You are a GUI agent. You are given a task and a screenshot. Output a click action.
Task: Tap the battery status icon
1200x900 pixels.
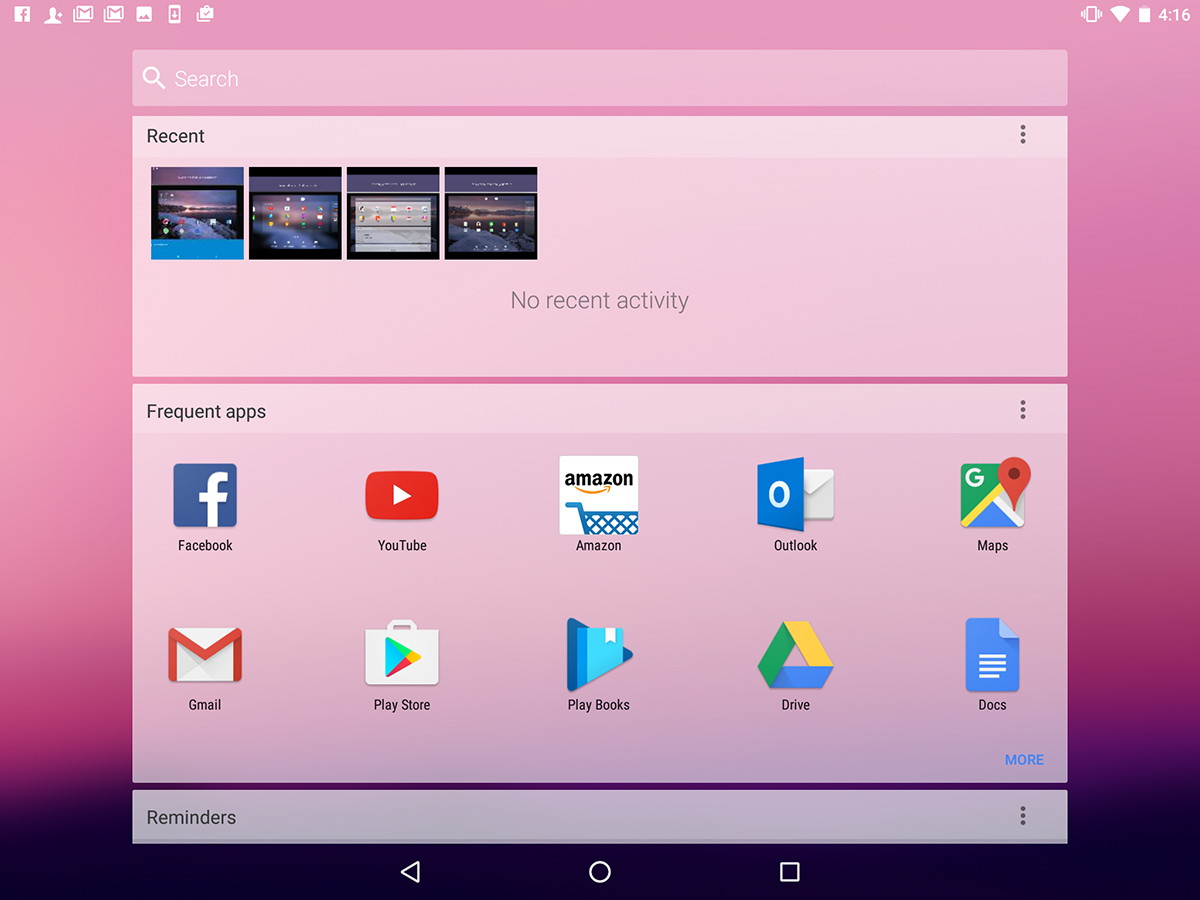pyautogui.click(x=1144, y=15)
